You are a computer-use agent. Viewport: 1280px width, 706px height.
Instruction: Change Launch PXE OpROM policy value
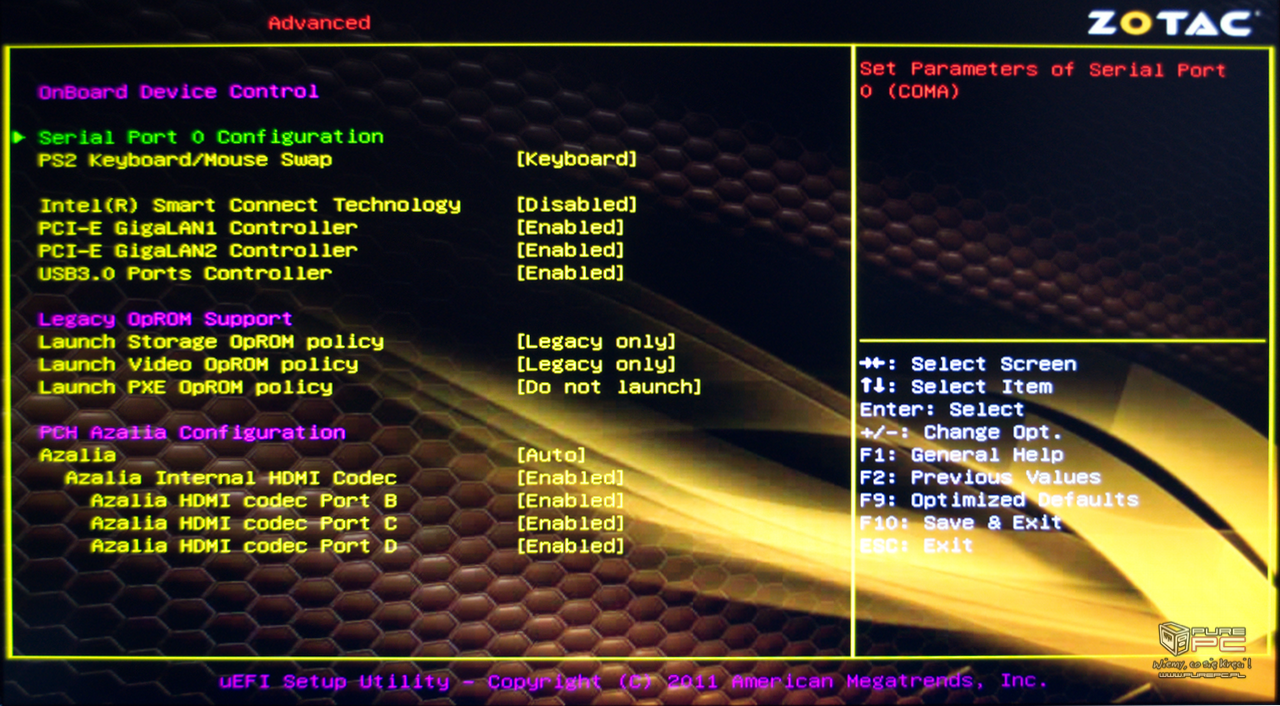pos(608,387)
